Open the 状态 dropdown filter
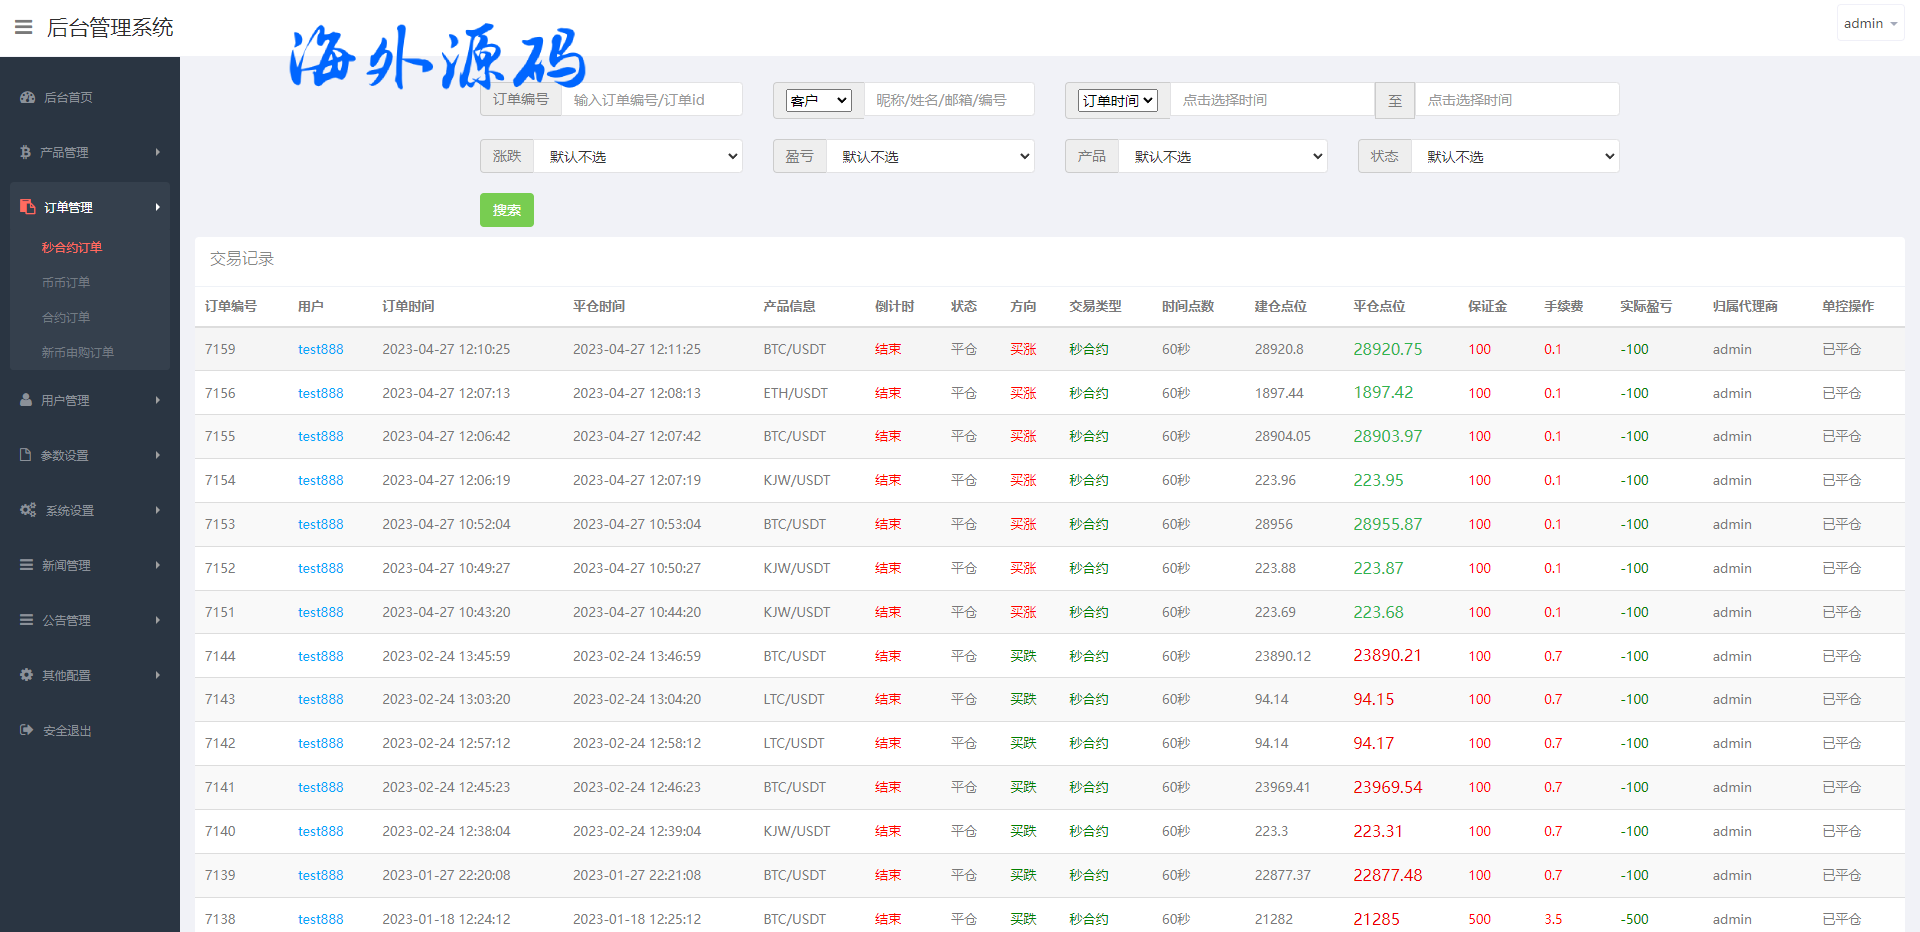The height and width of the screenshot is (932, 1920). coord(1515,156)
